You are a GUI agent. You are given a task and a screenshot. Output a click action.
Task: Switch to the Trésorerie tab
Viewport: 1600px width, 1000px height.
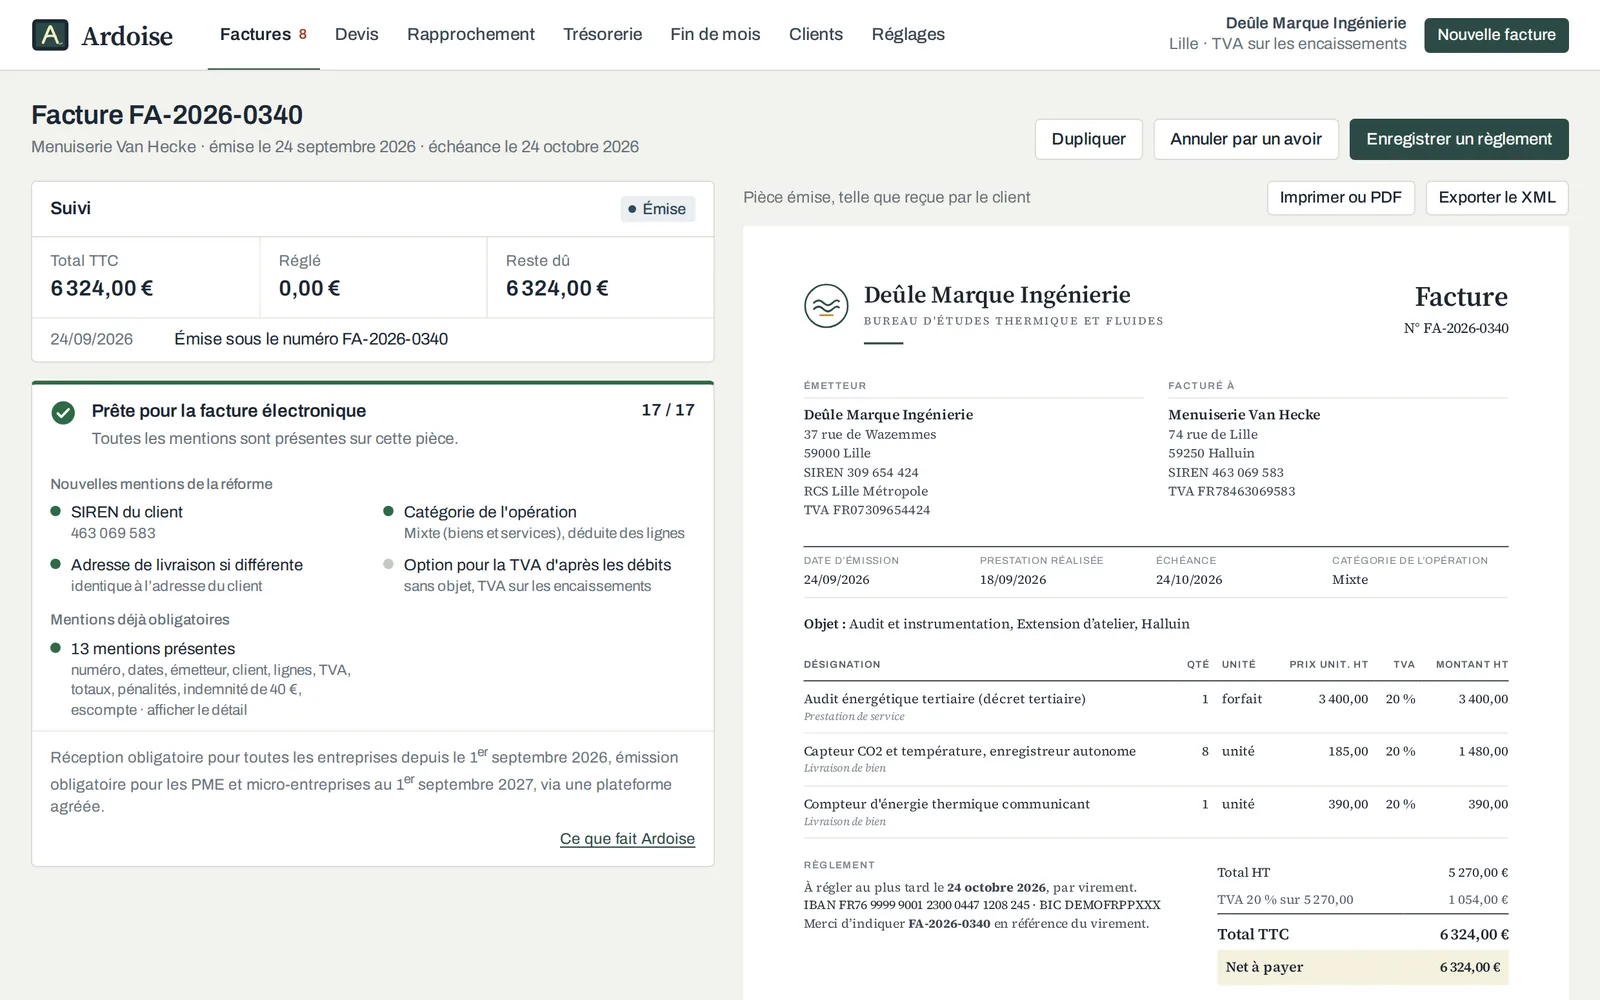click(602, 34)
